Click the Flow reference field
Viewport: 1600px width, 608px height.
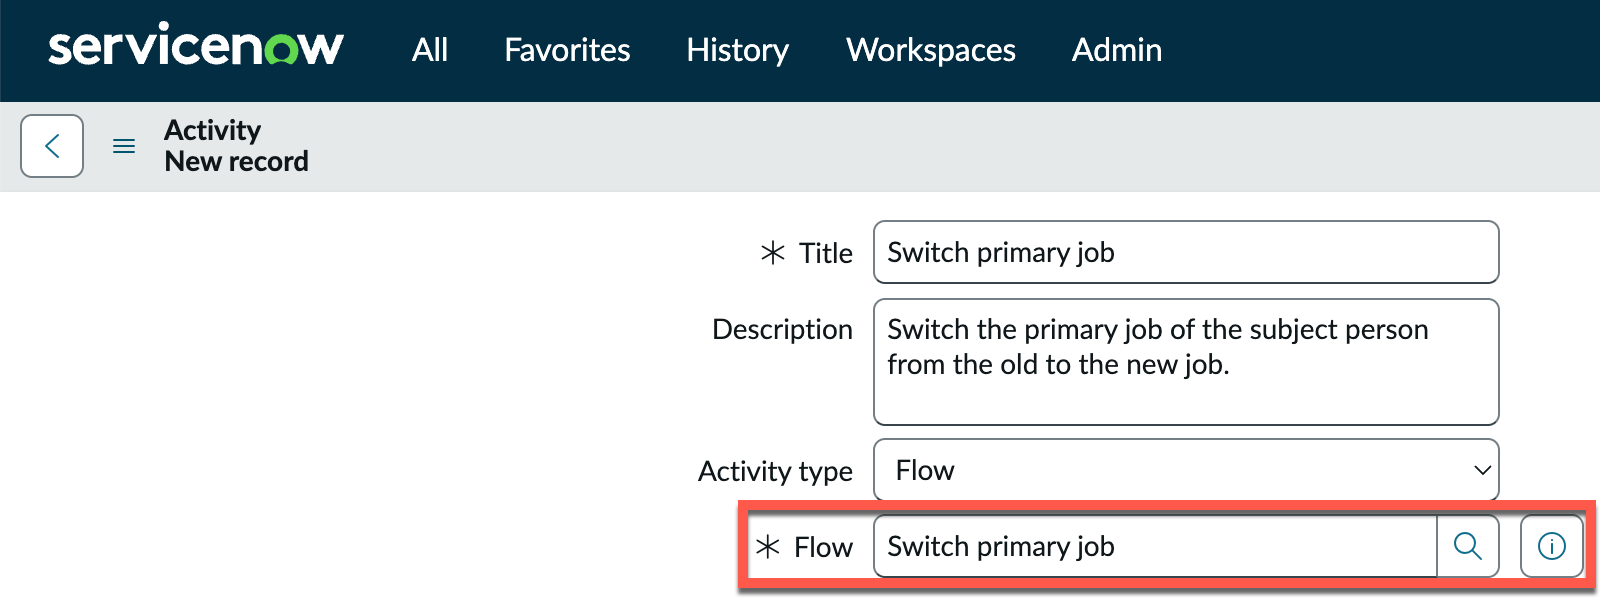click(1155, 546)
